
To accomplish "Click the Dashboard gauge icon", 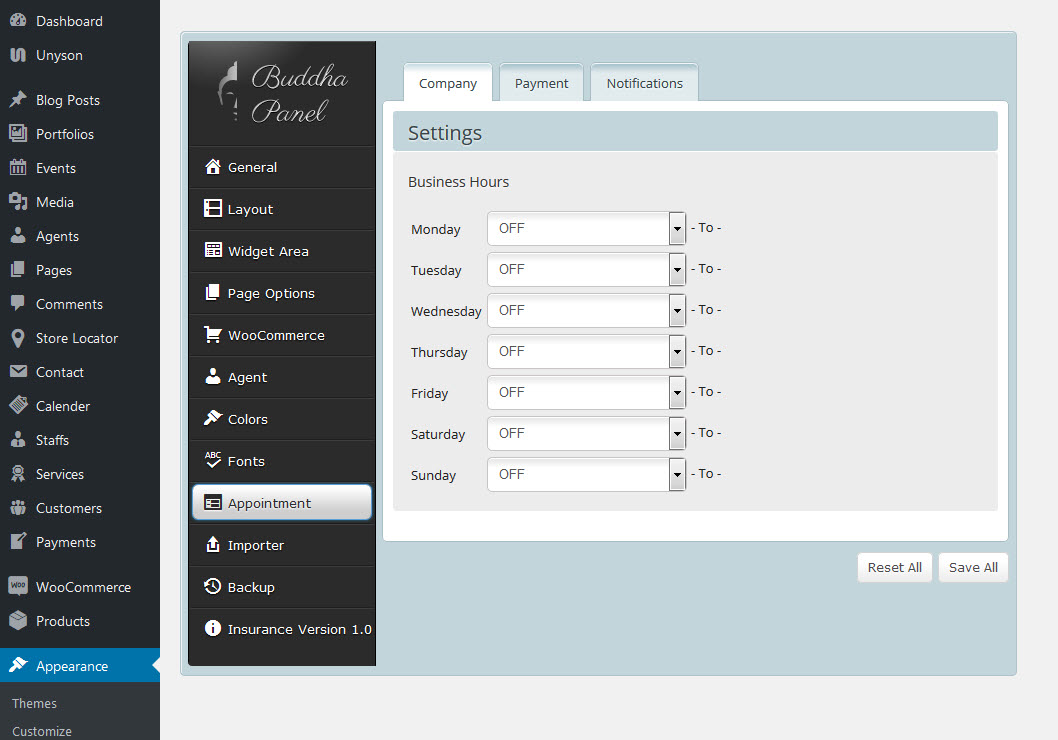I will coord(18,20).
